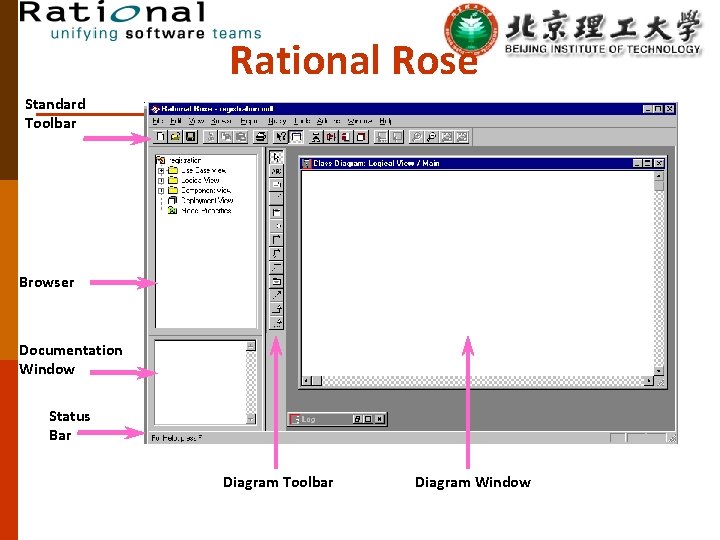Image resolution: width=720 pixels, height=540 pixels.
Task: Click the diagram window horizontal scroll-left arrow
Action: [x=306, y=381]
